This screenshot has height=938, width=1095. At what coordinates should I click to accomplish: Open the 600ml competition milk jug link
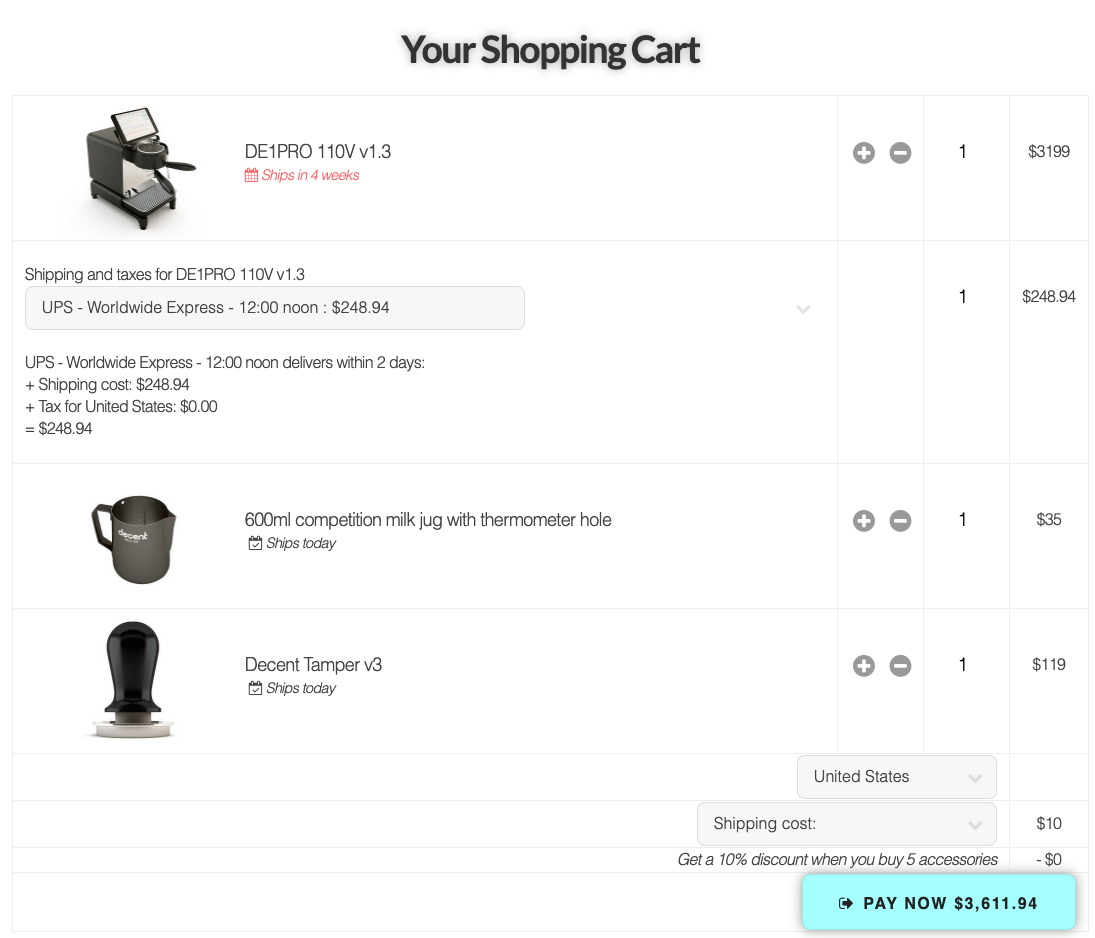pyautogui.click(x=428, y=520)
